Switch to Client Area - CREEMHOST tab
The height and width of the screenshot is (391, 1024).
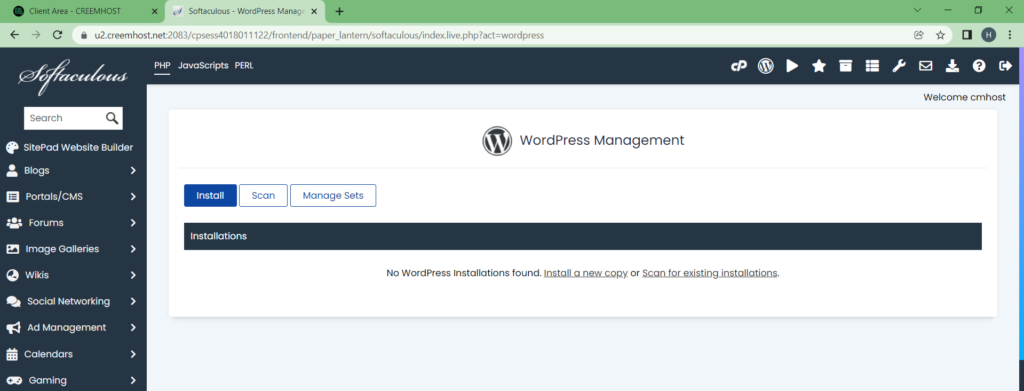point(84,12)
